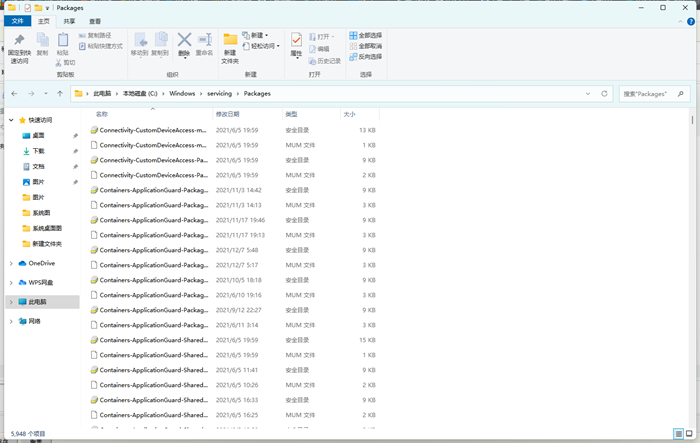Click 反向选择 invert selection option

(x=366, y=57)
